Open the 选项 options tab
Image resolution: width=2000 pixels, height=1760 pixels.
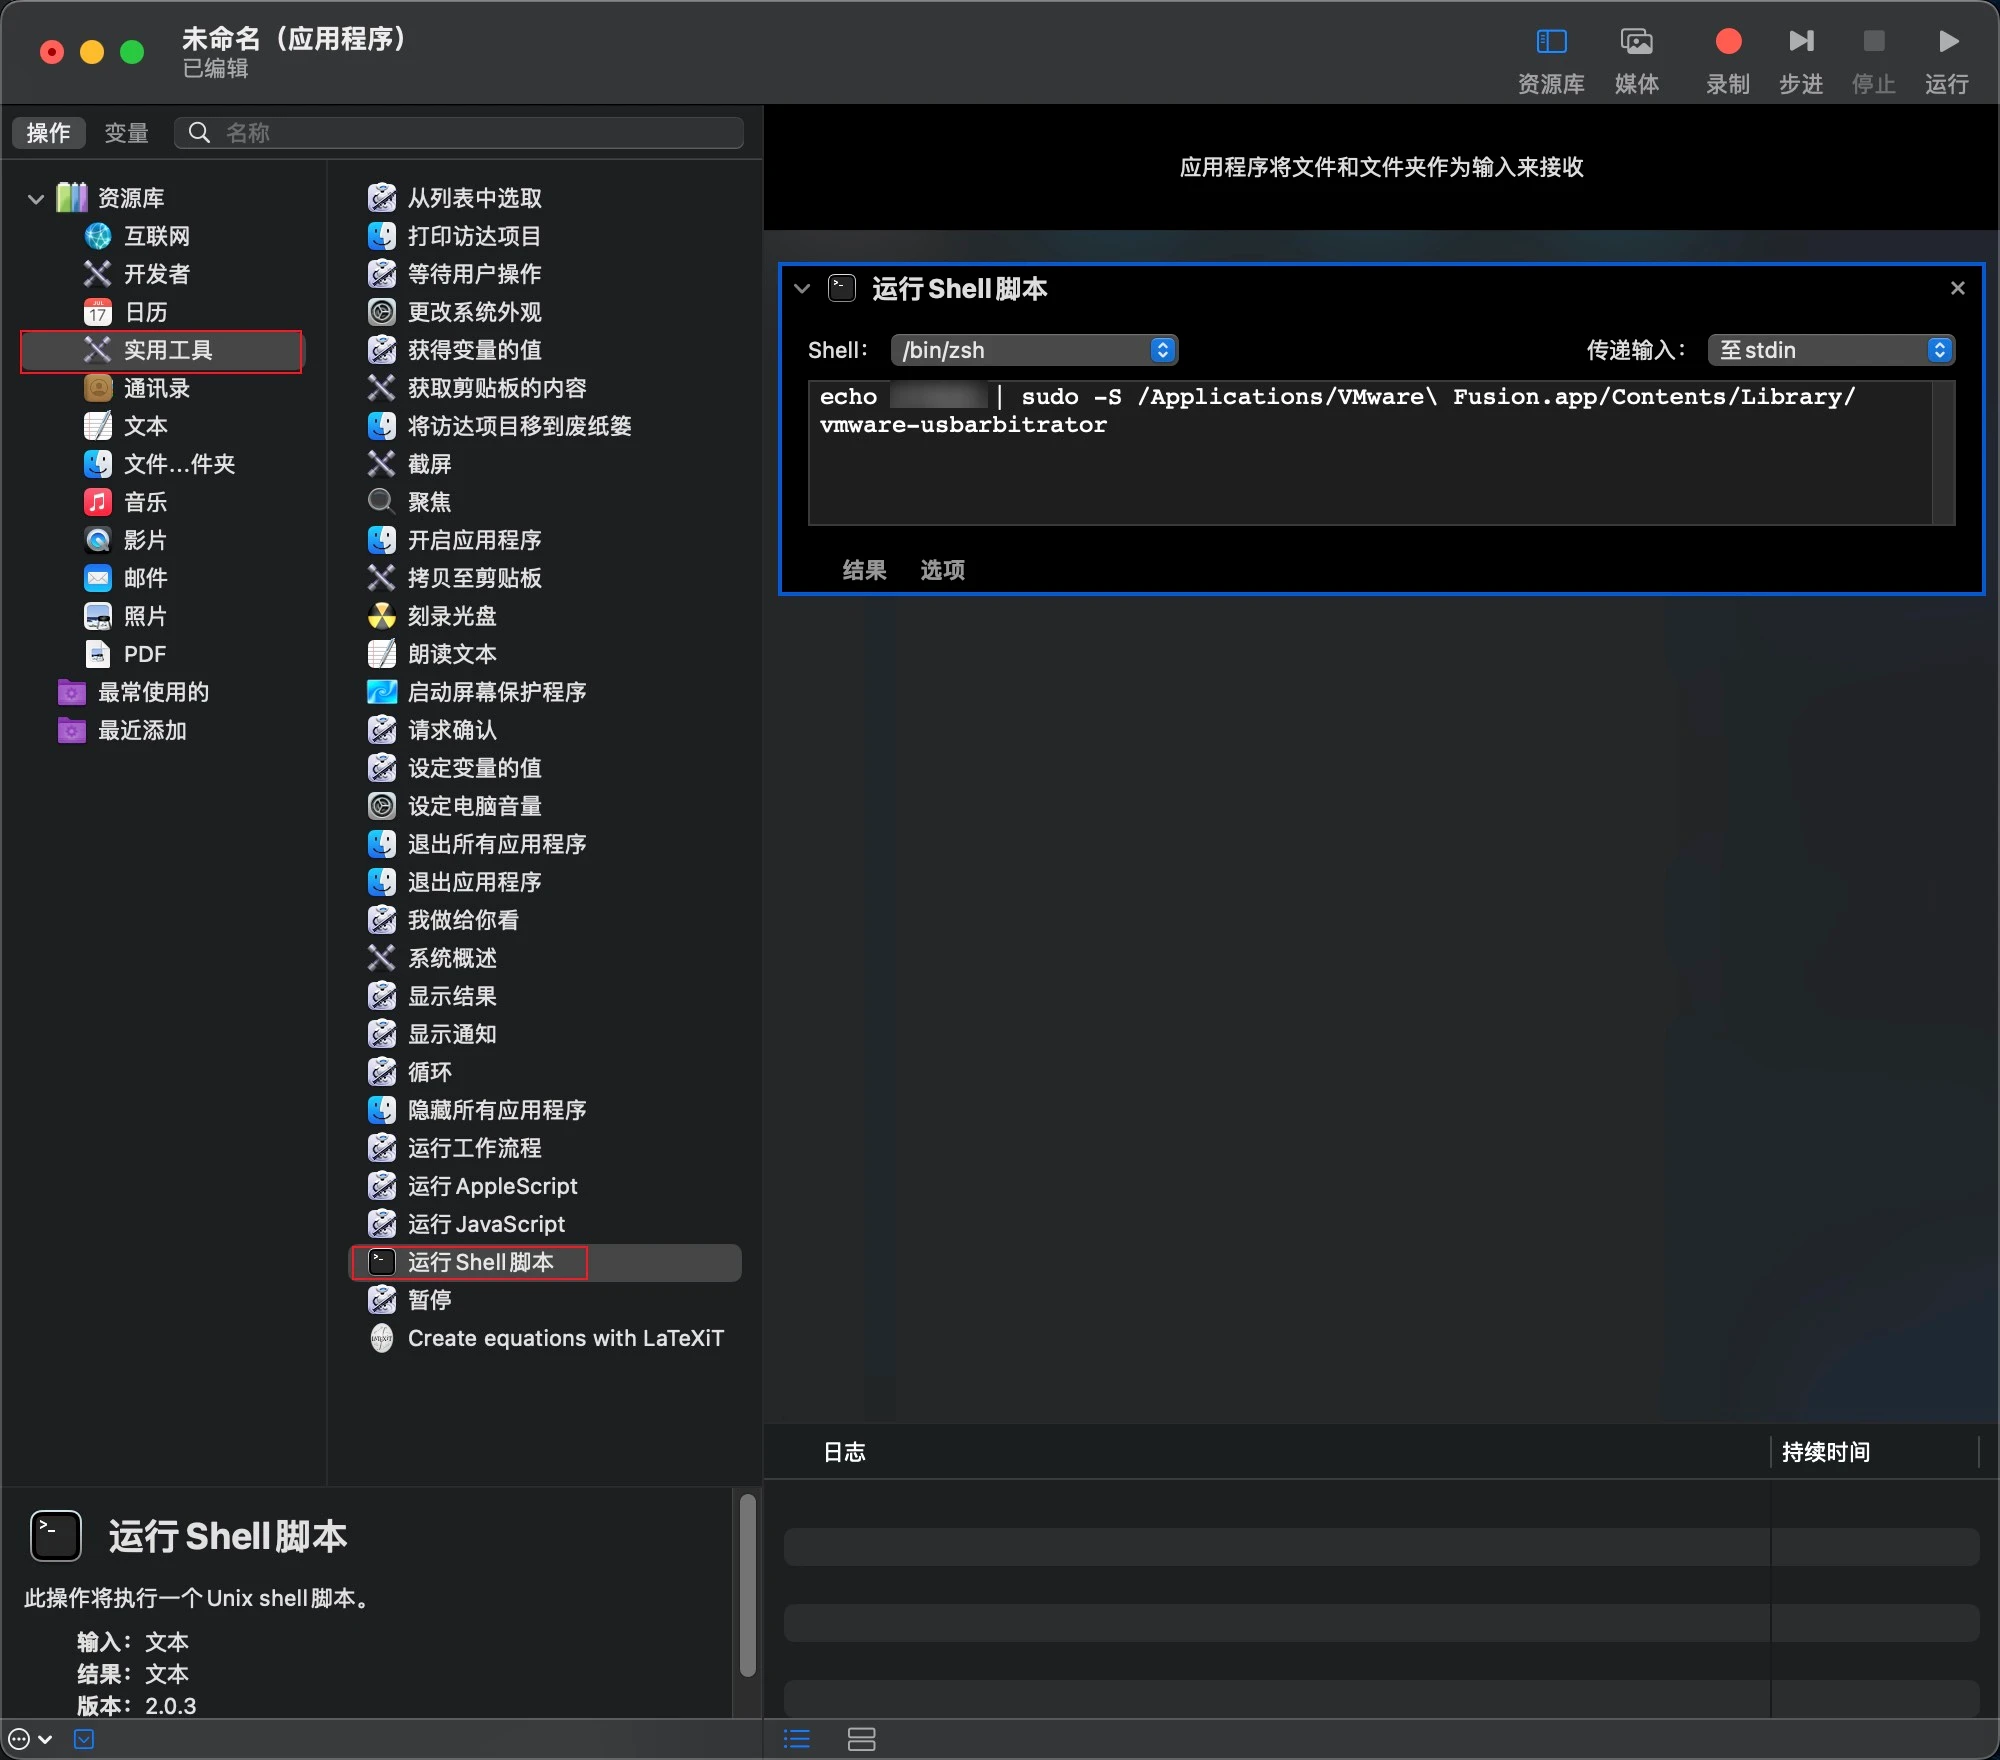coord(942,570)
